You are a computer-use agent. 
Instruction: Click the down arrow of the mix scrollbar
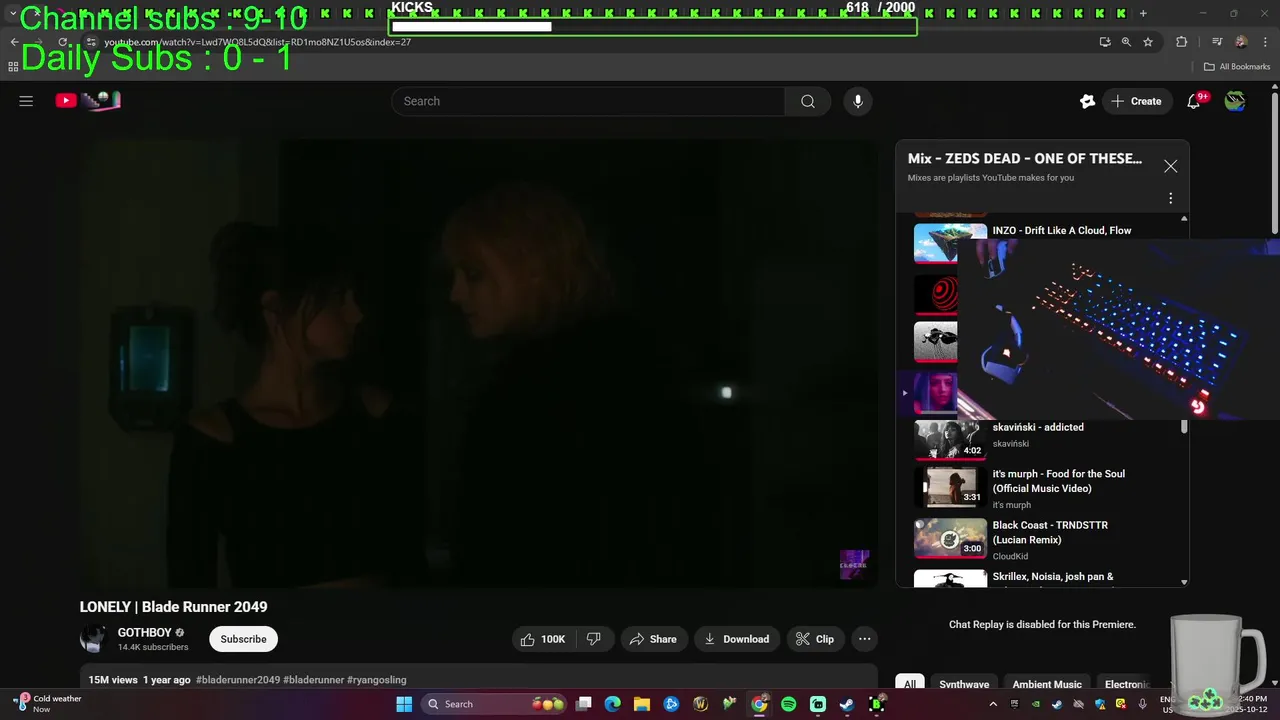point(1184,582)
